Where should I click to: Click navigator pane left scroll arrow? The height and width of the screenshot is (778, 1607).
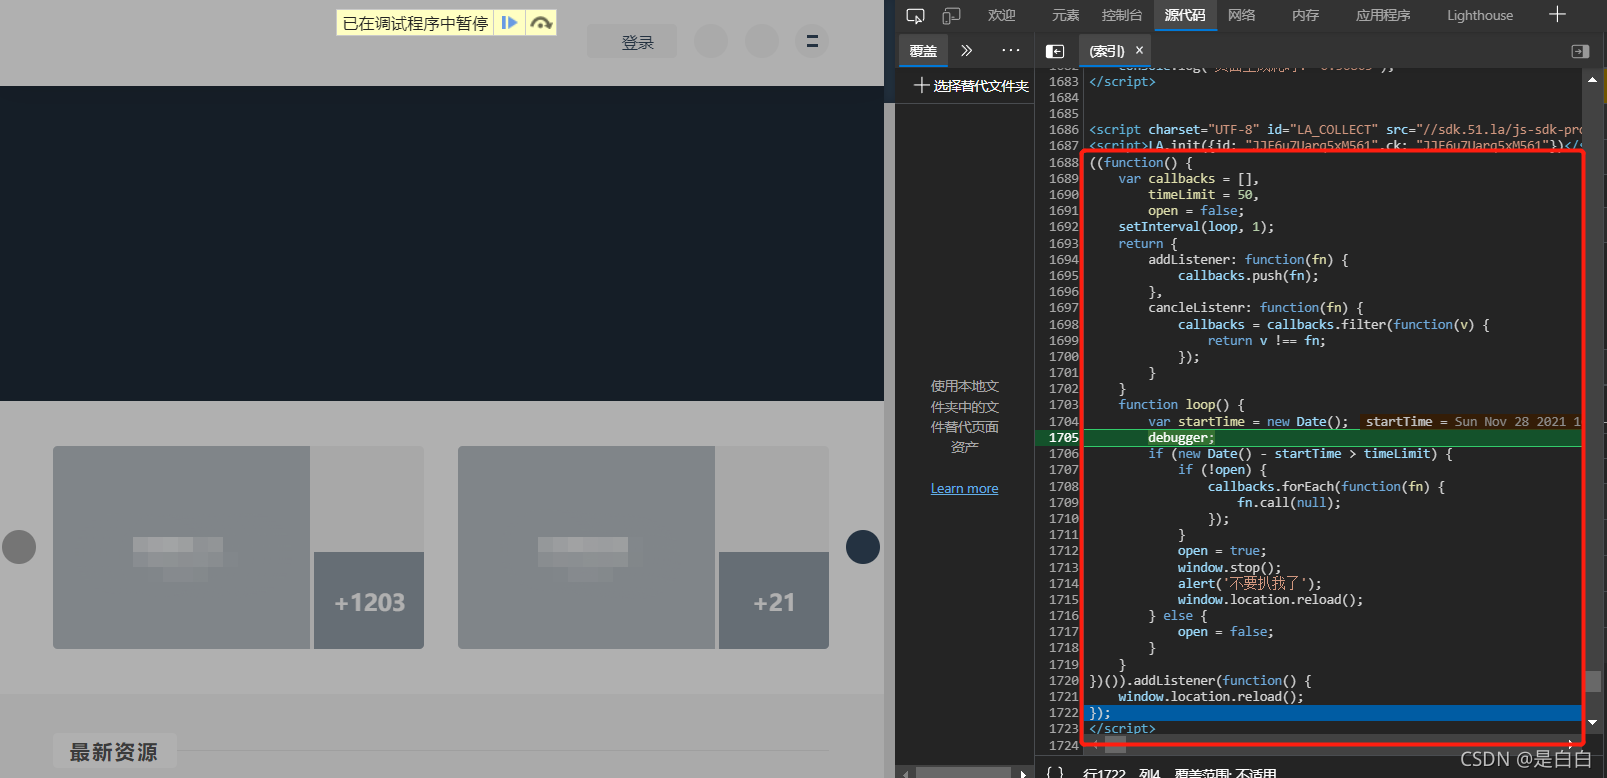click(x=906, y=773)
